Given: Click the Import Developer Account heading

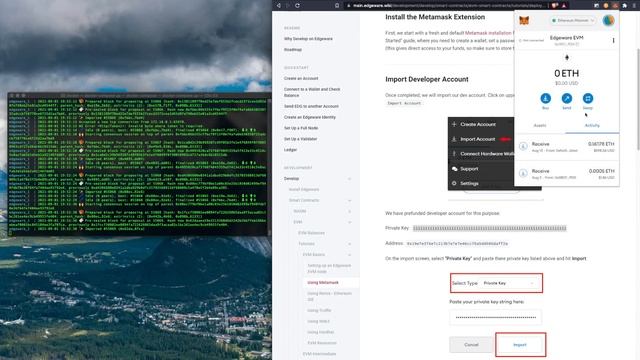Looking at the screenshot, I should click(x=427, y=79).
